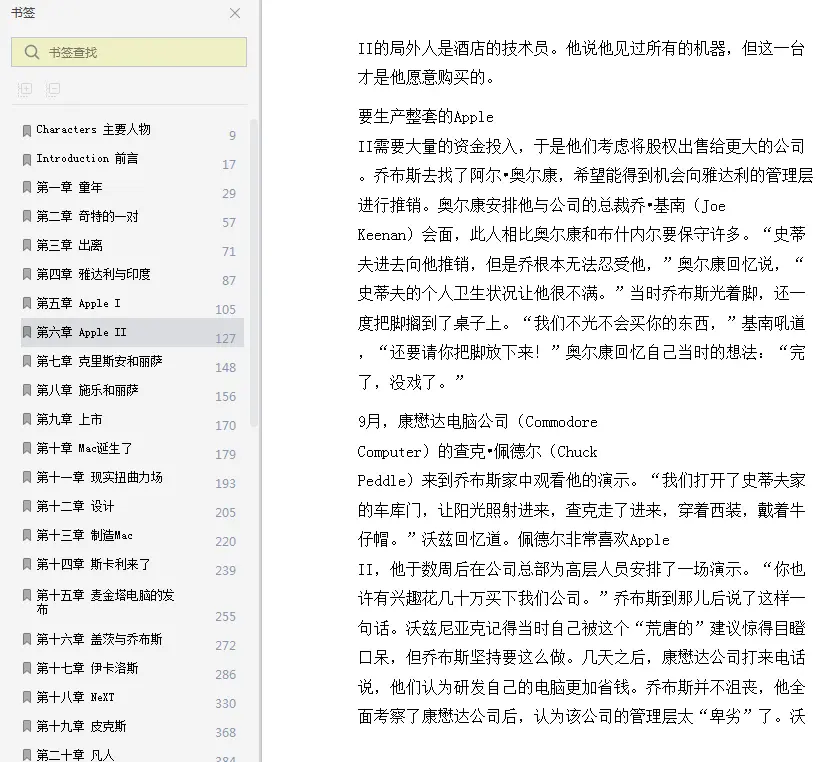The image size is (823, 762).
Task: Click bookmark icon beside 第十一章 现实扭曲力场
Action: pos(27,477)
